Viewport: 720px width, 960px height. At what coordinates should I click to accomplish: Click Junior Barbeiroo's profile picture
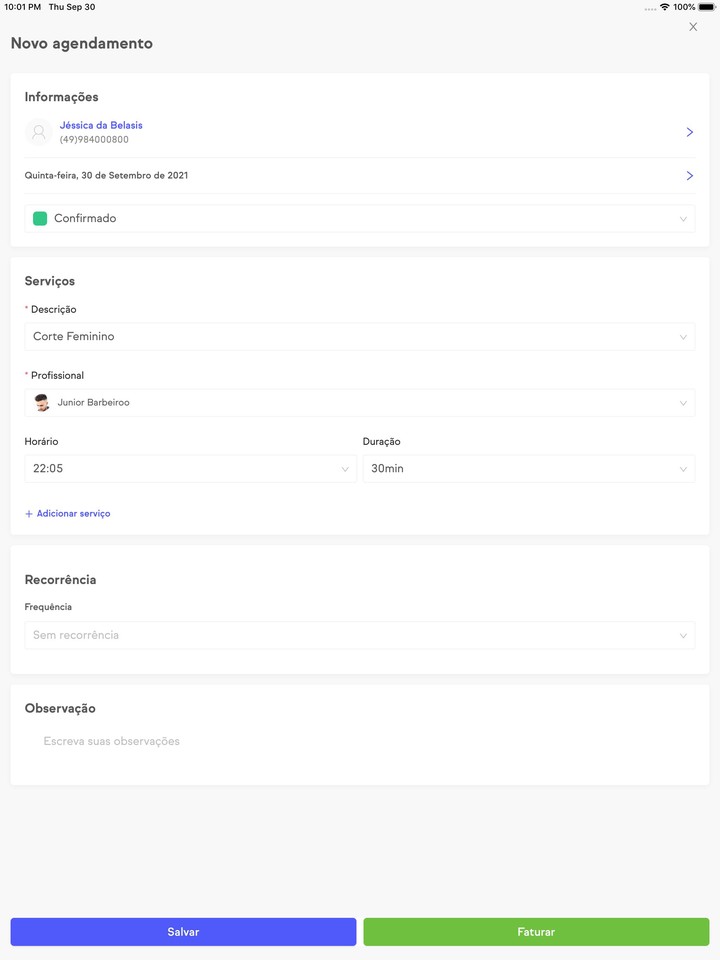(x=41, y=403)
